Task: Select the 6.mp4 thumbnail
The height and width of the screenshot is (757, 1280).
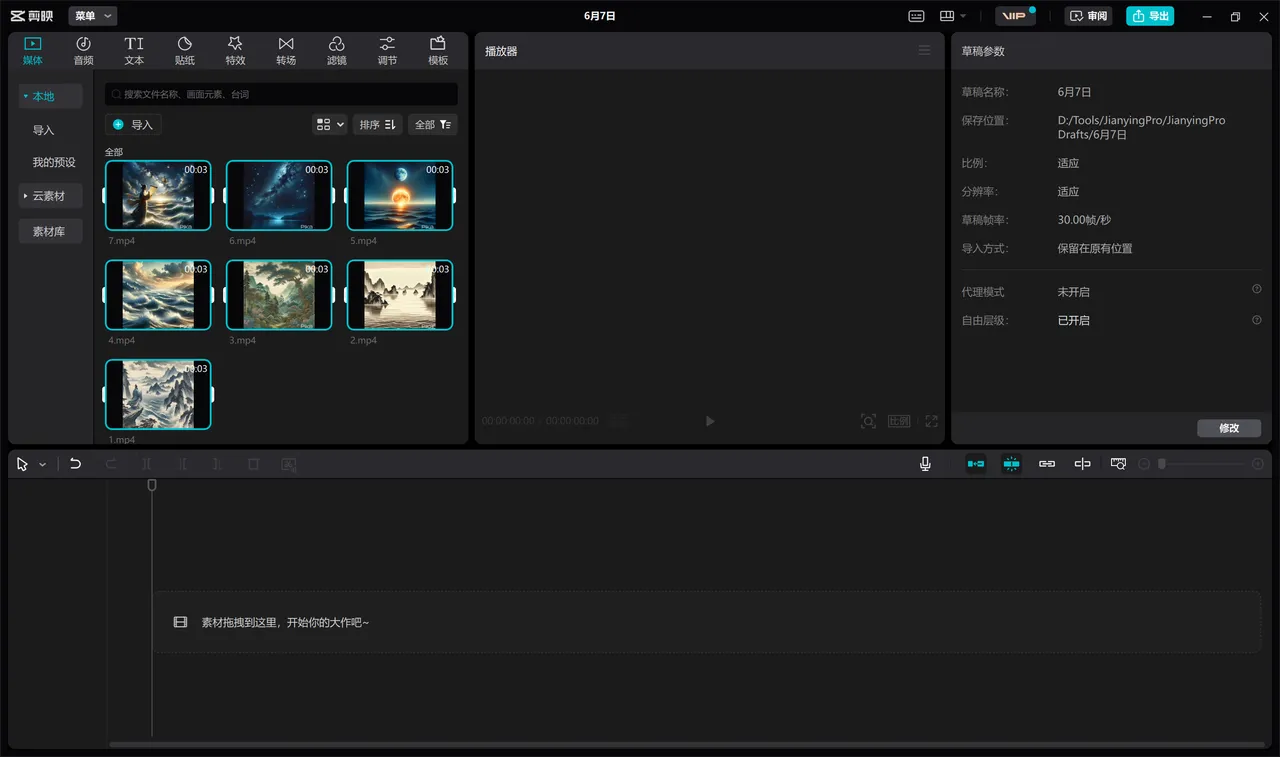Action: pyautogui.click(x=279, y=196)
